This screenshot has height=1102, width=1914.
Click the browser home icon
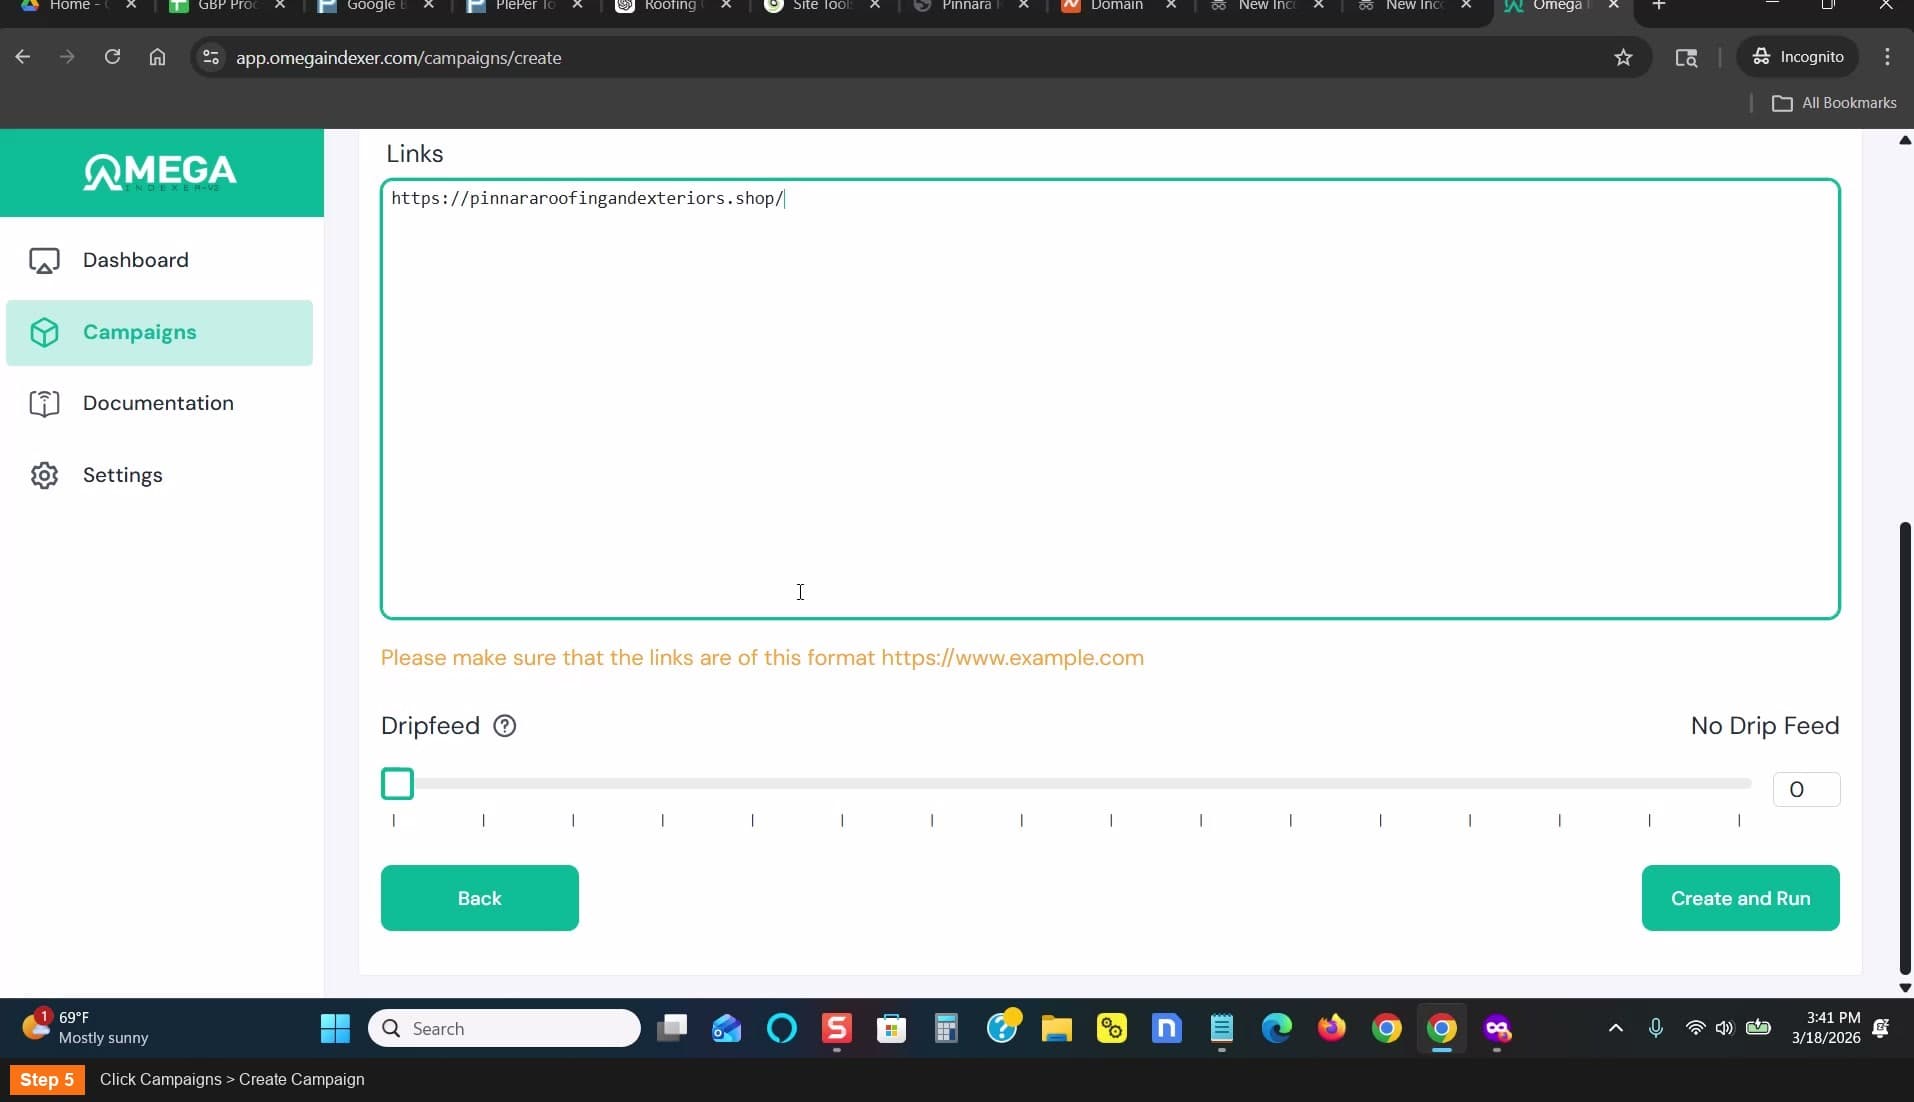coord(157,57)
